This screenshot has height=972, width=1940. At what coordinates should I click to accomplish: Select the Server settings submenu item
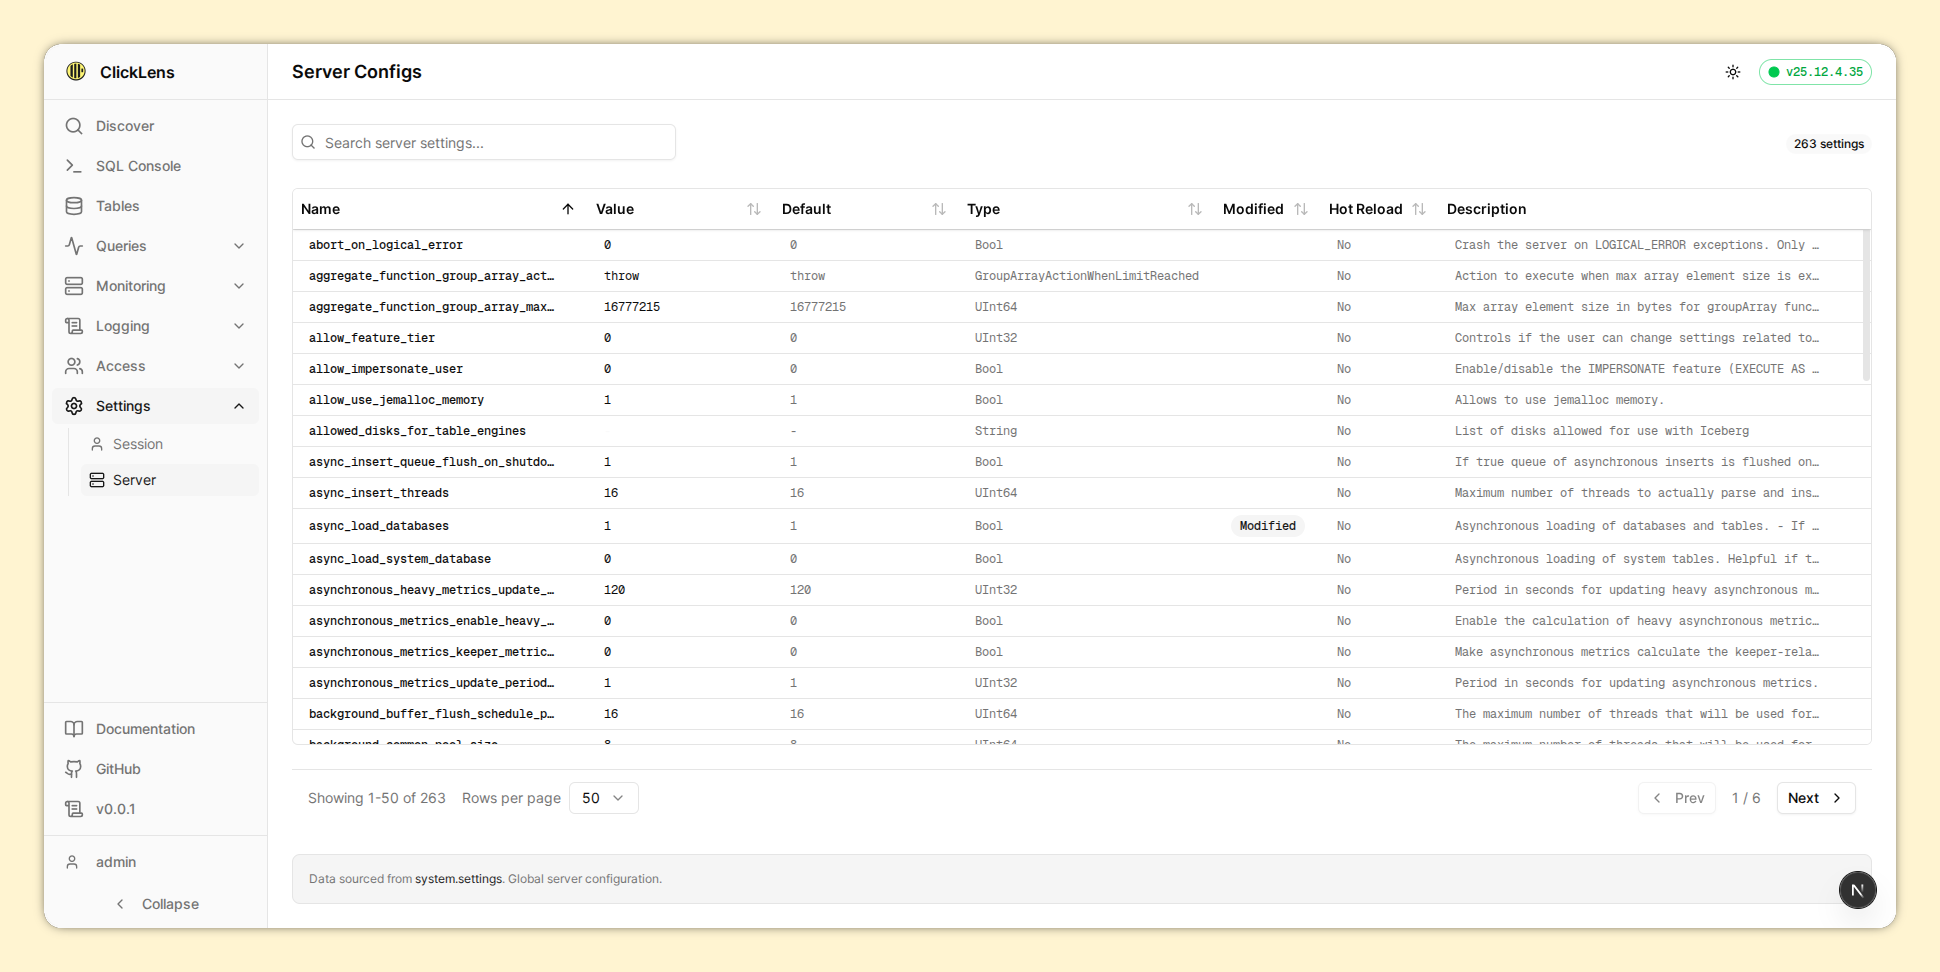[135, 480]
